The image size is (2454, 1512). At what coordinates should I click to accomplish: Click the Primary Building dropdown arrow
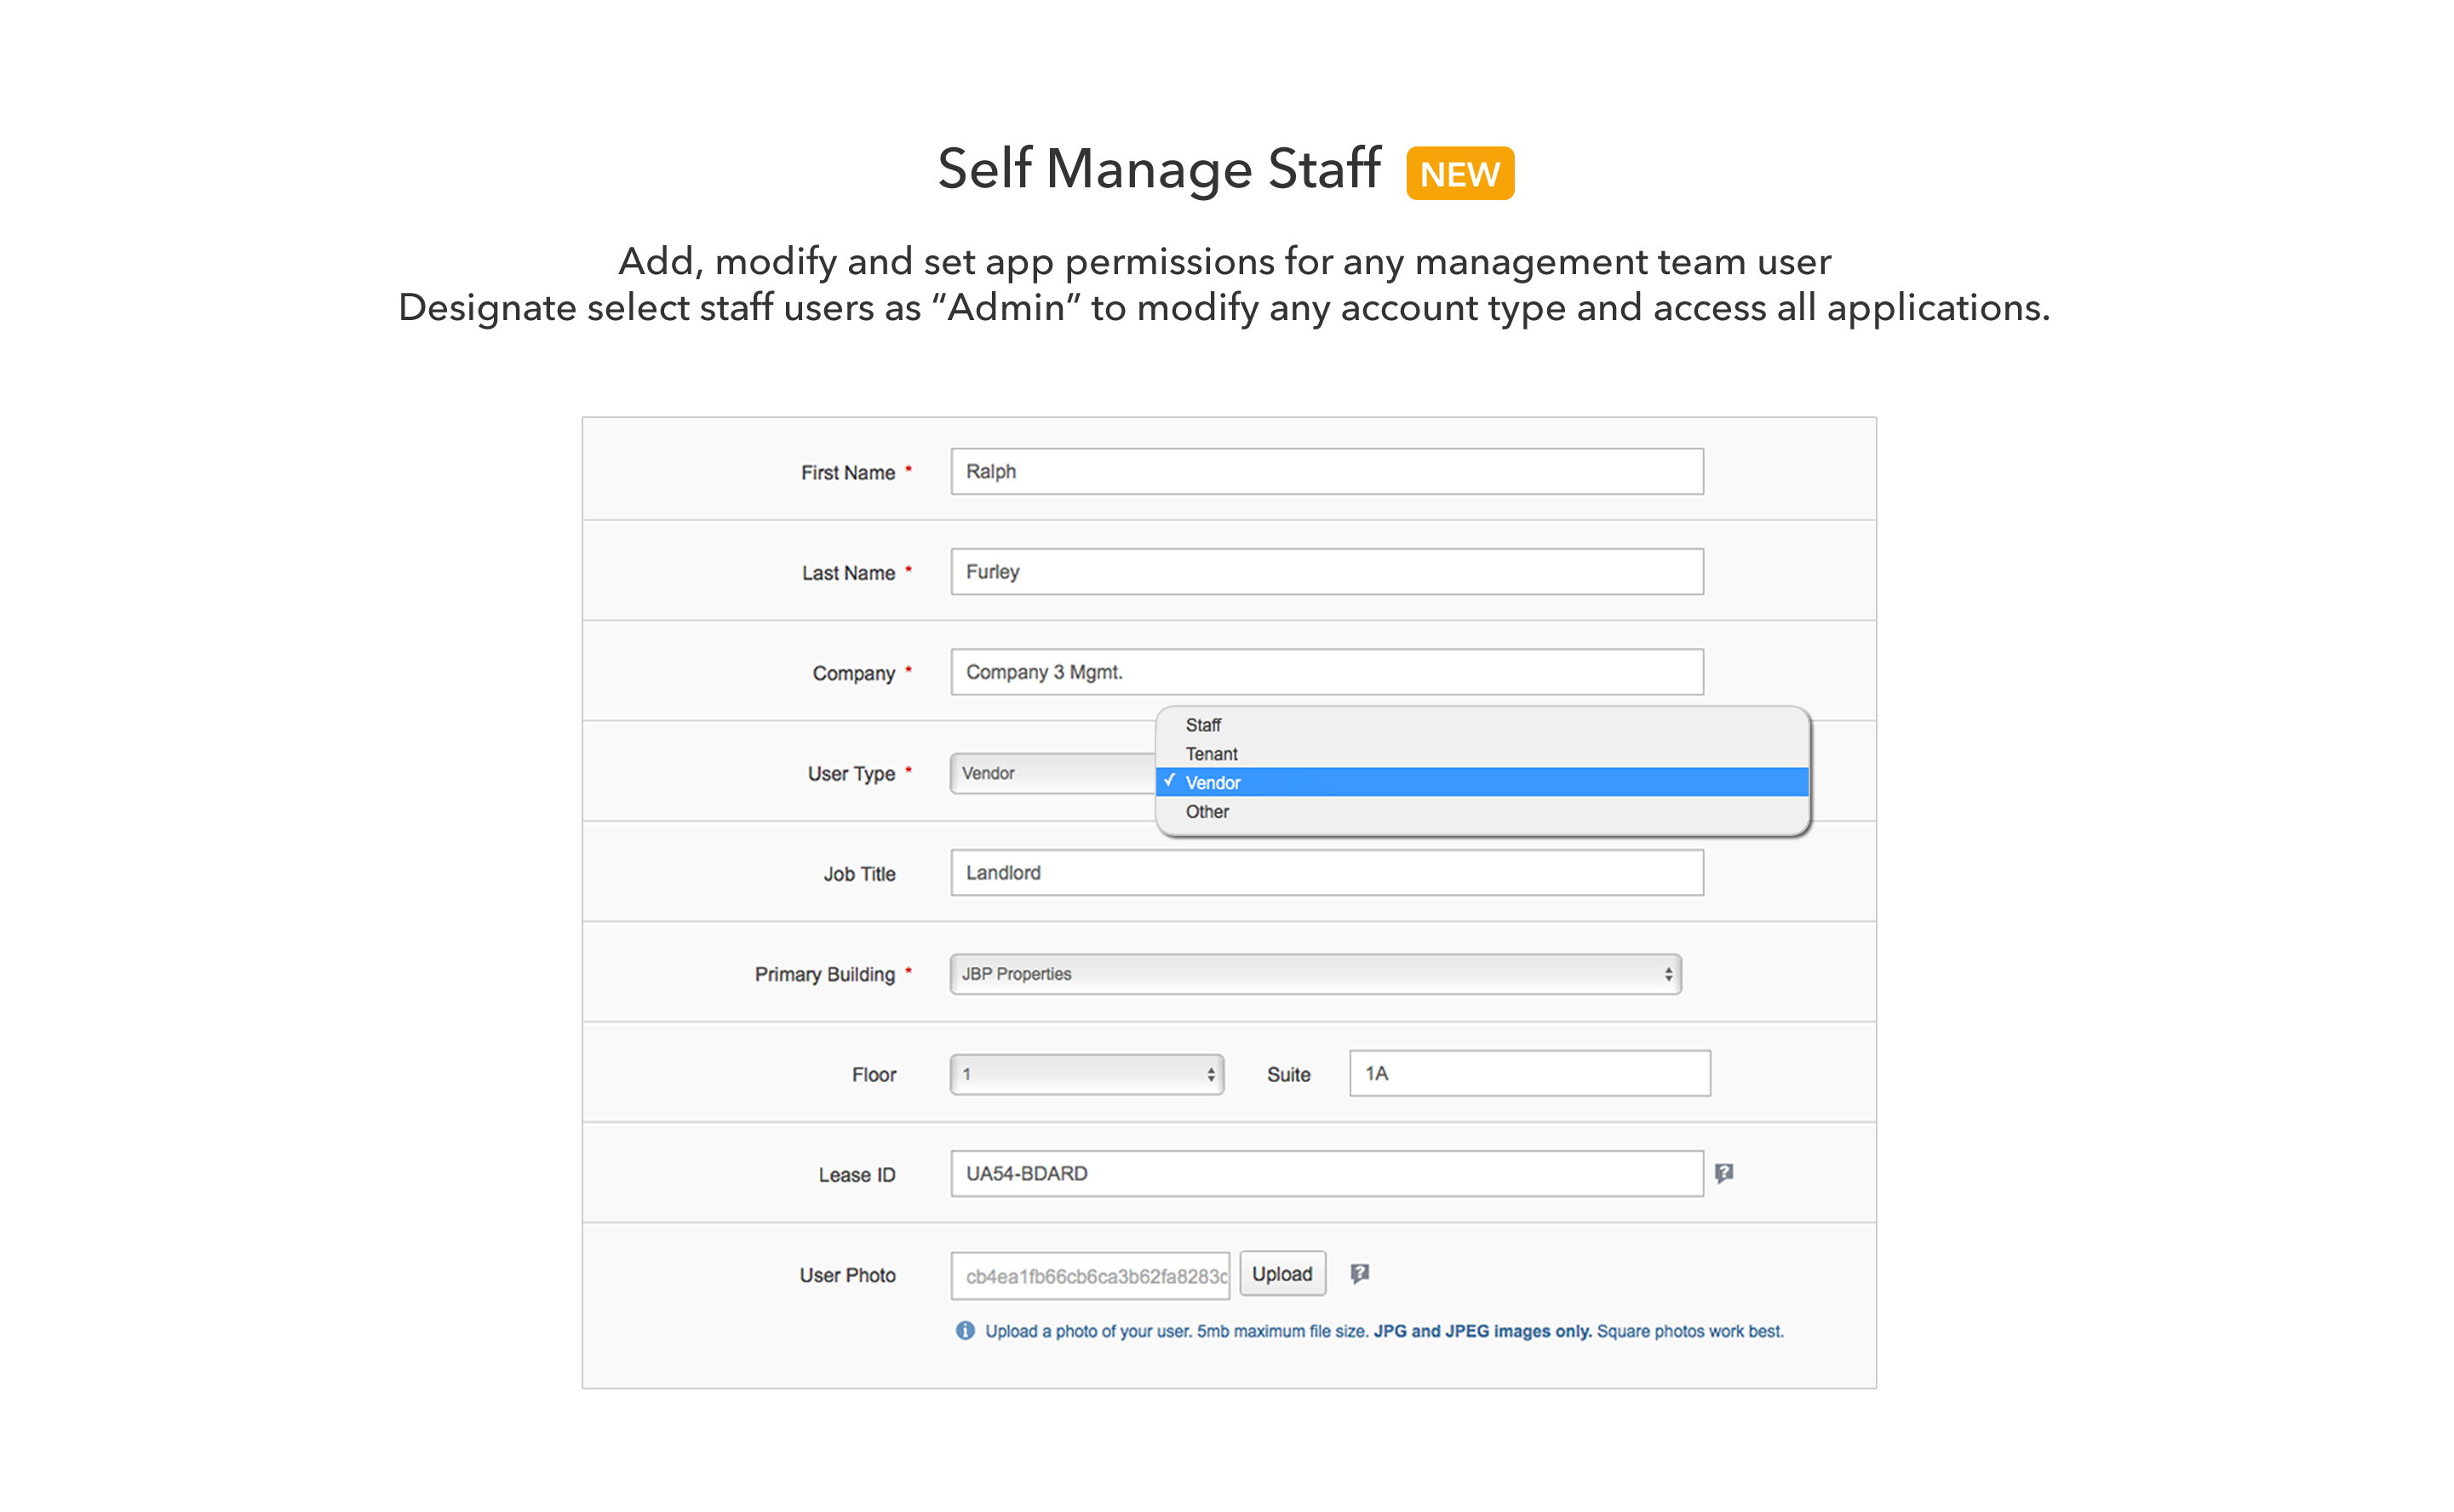(1667, 974)
